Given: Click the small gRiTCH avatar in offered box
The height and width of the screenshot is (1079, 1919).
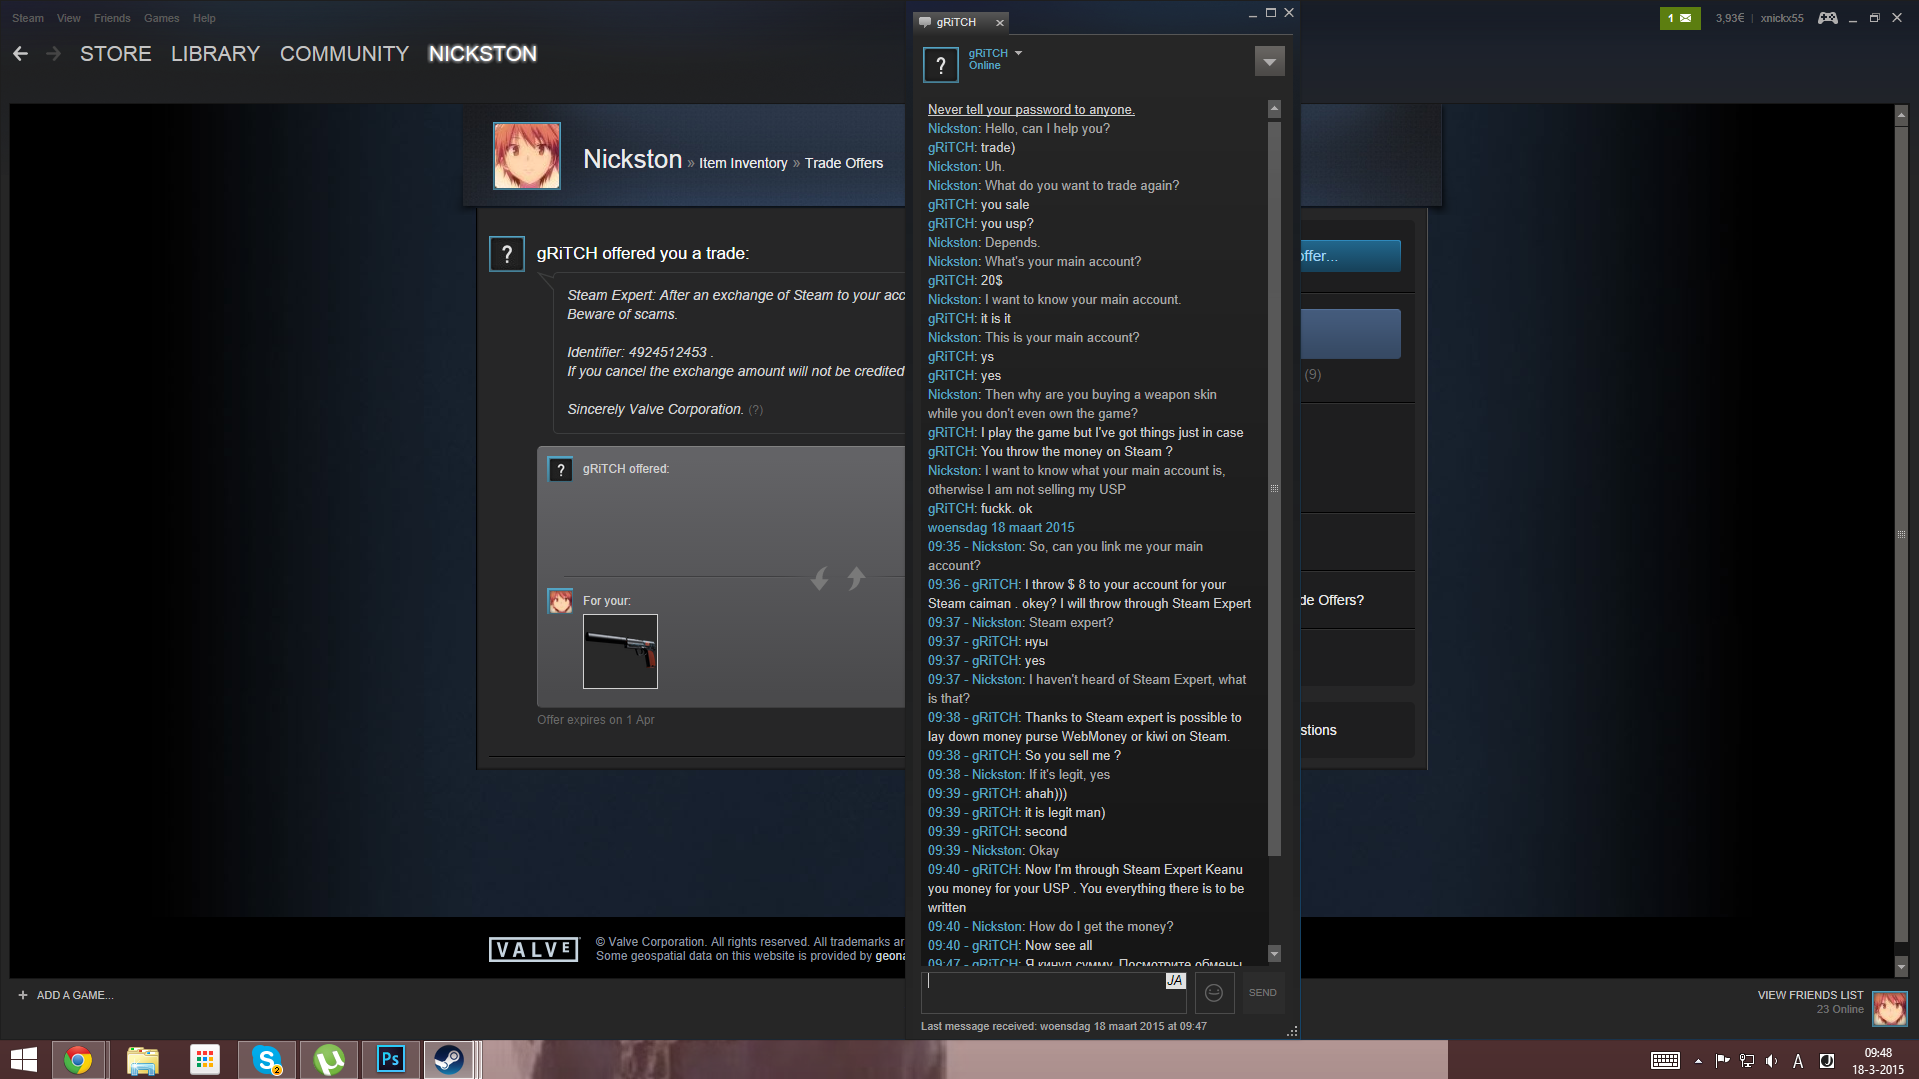Looking at the screenshot, I should coord(560,470).
